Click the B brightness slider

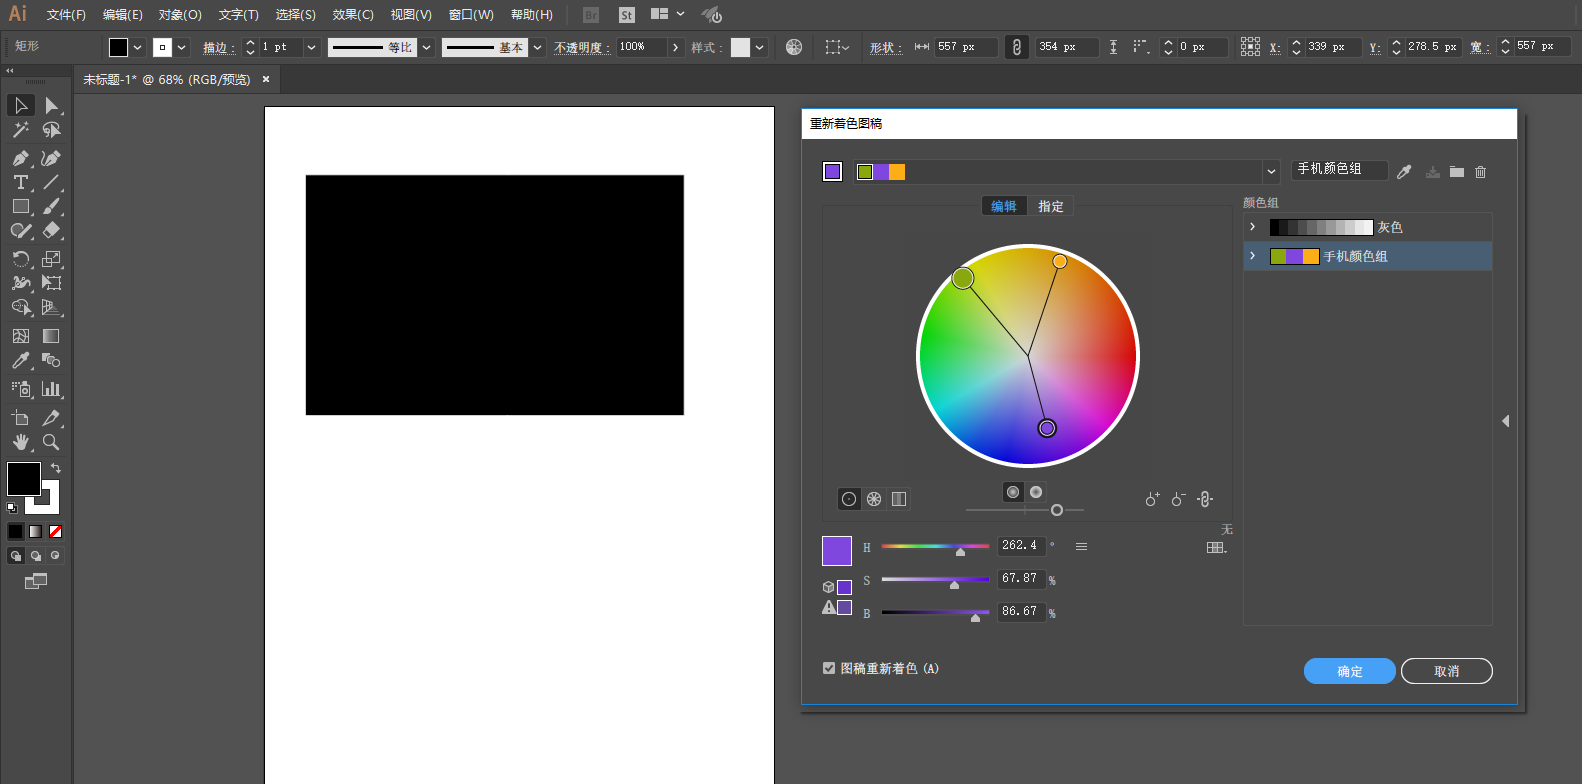[935, 613]
